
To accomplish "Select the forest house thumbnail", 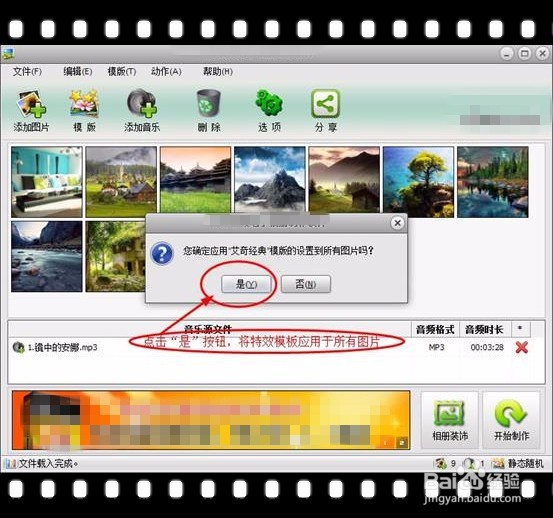I will pyautogui.click(x=115, y=256).
